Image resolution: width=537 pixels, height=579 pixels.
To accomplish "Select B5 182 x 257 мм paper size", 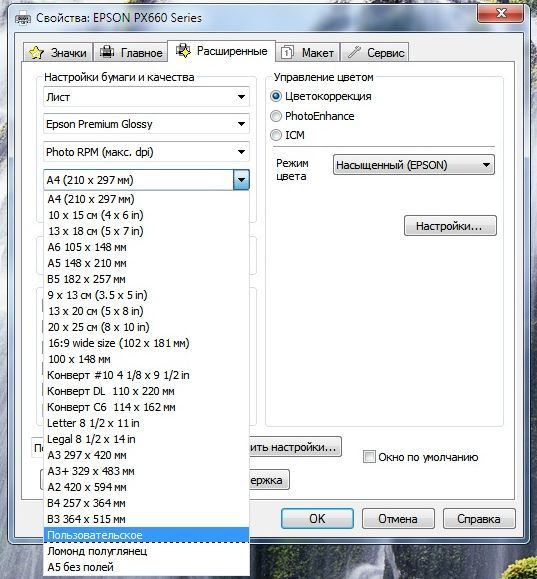I will (146, 279).
